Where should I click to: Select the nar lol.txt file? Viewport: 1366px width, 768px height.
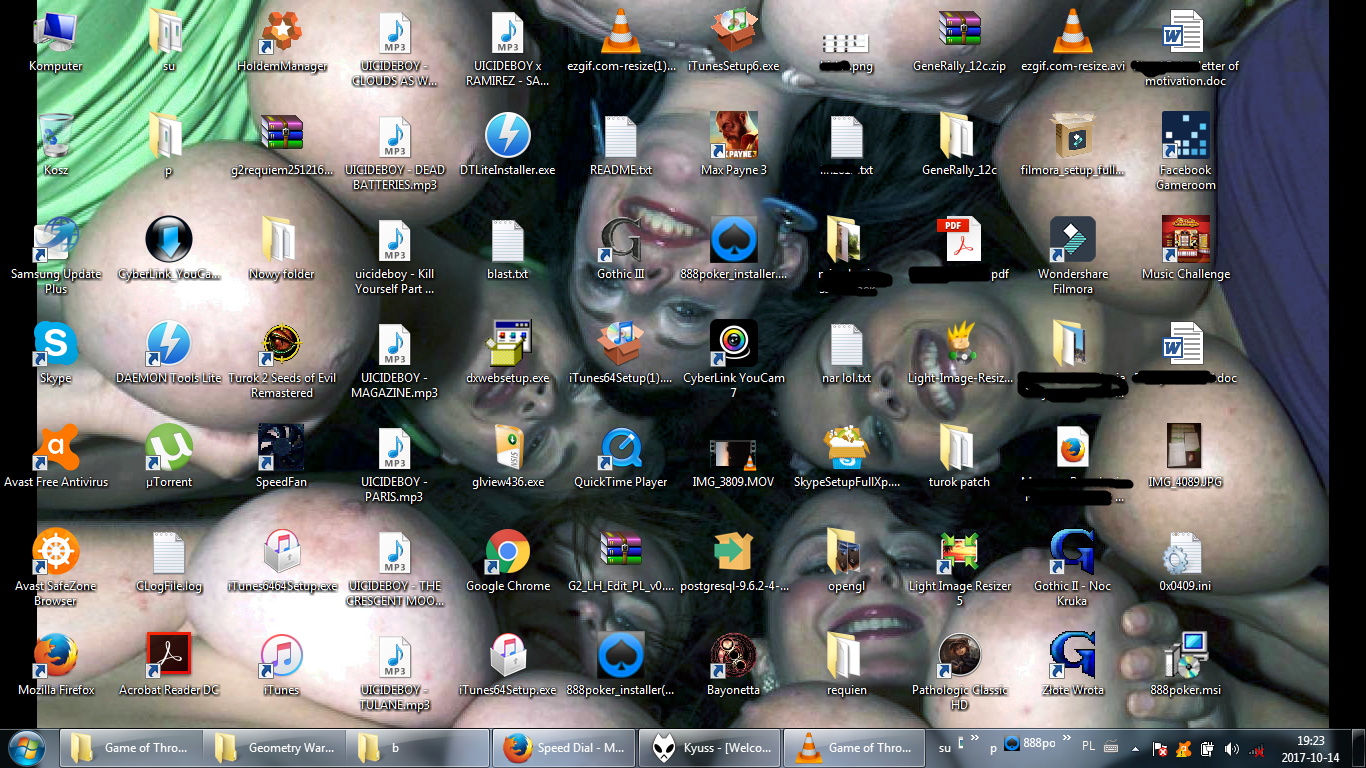click(x=847, y=353)
